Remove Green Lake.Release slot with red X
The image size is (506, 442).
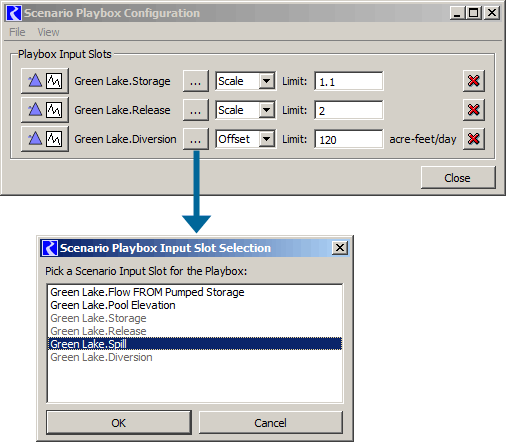474,110
